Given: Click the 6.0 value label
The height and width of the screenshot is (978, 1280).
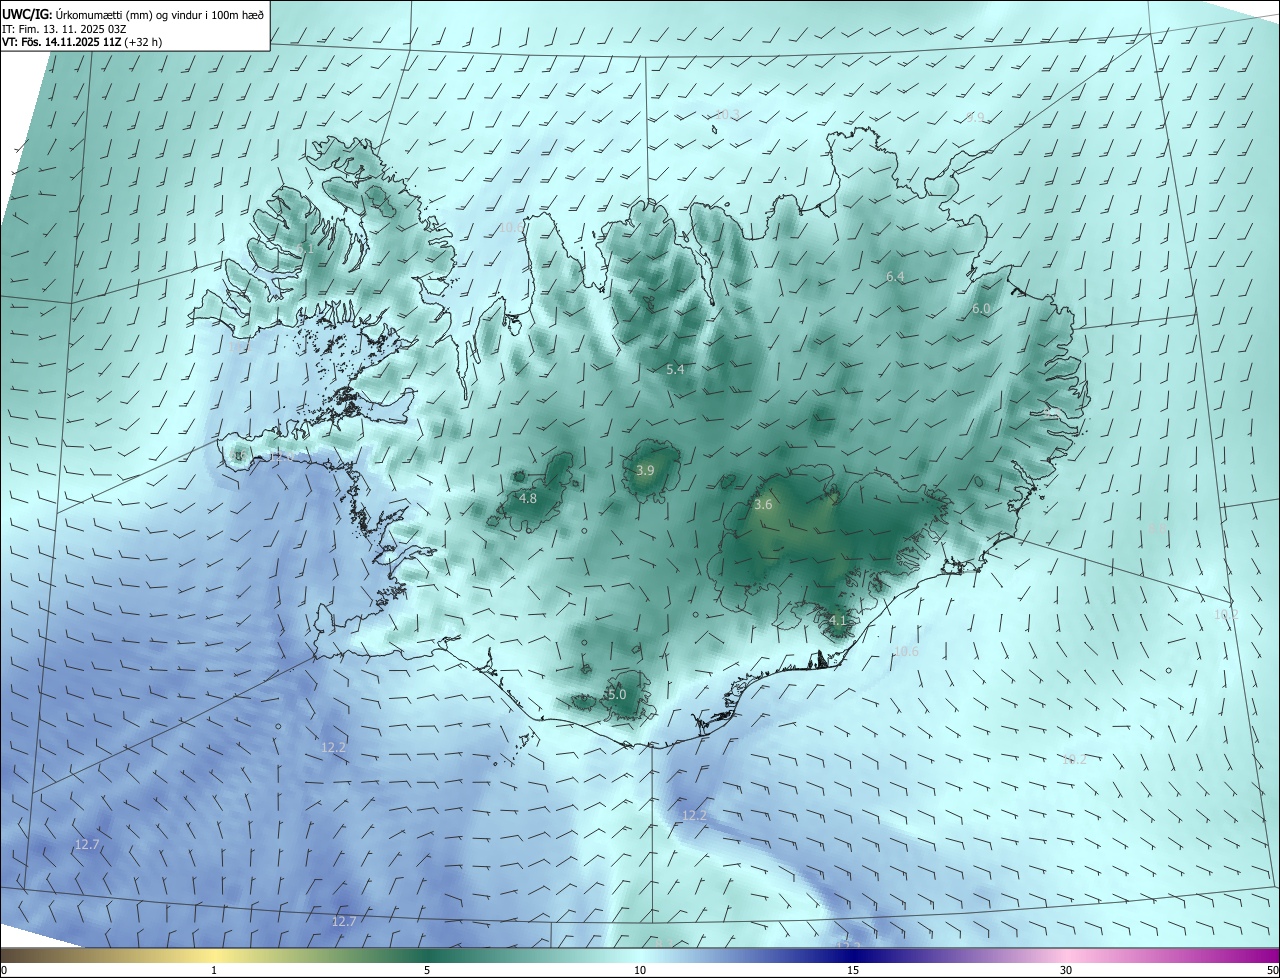Looking at the screenshot, I should tap(981, 309).
